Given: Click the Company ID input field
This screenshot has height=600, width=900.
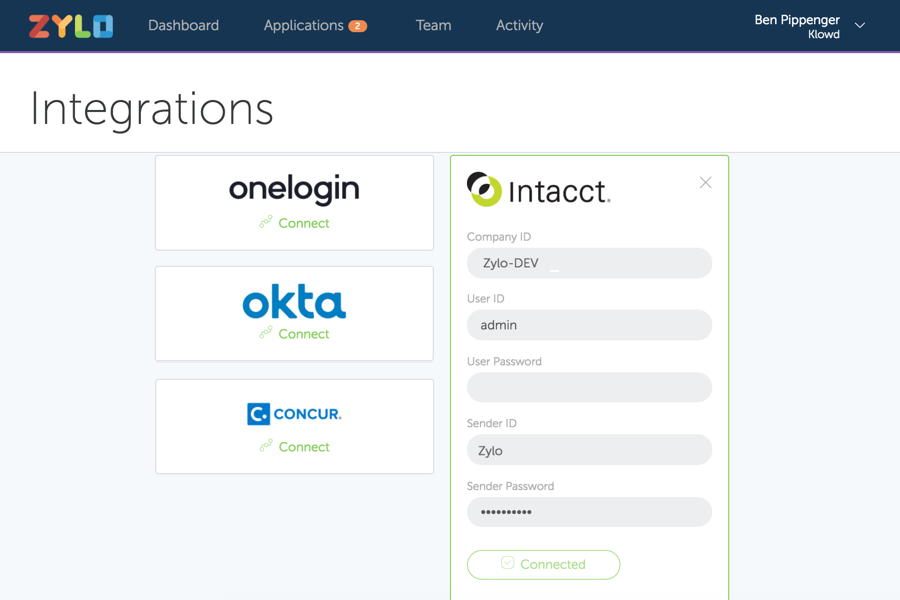Looking at the screenshot, I should pyautogui.click(x=589, y=263).
